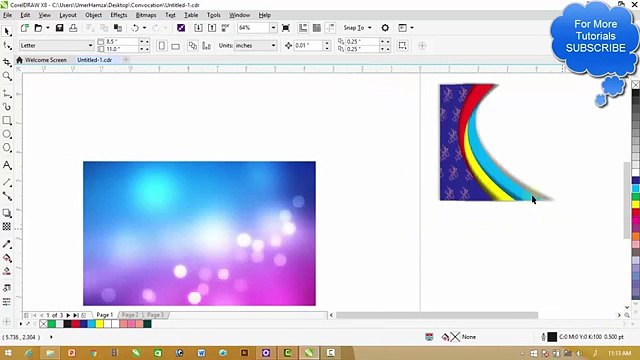Click the Save disk icon
640x360 pixels.
60,28
